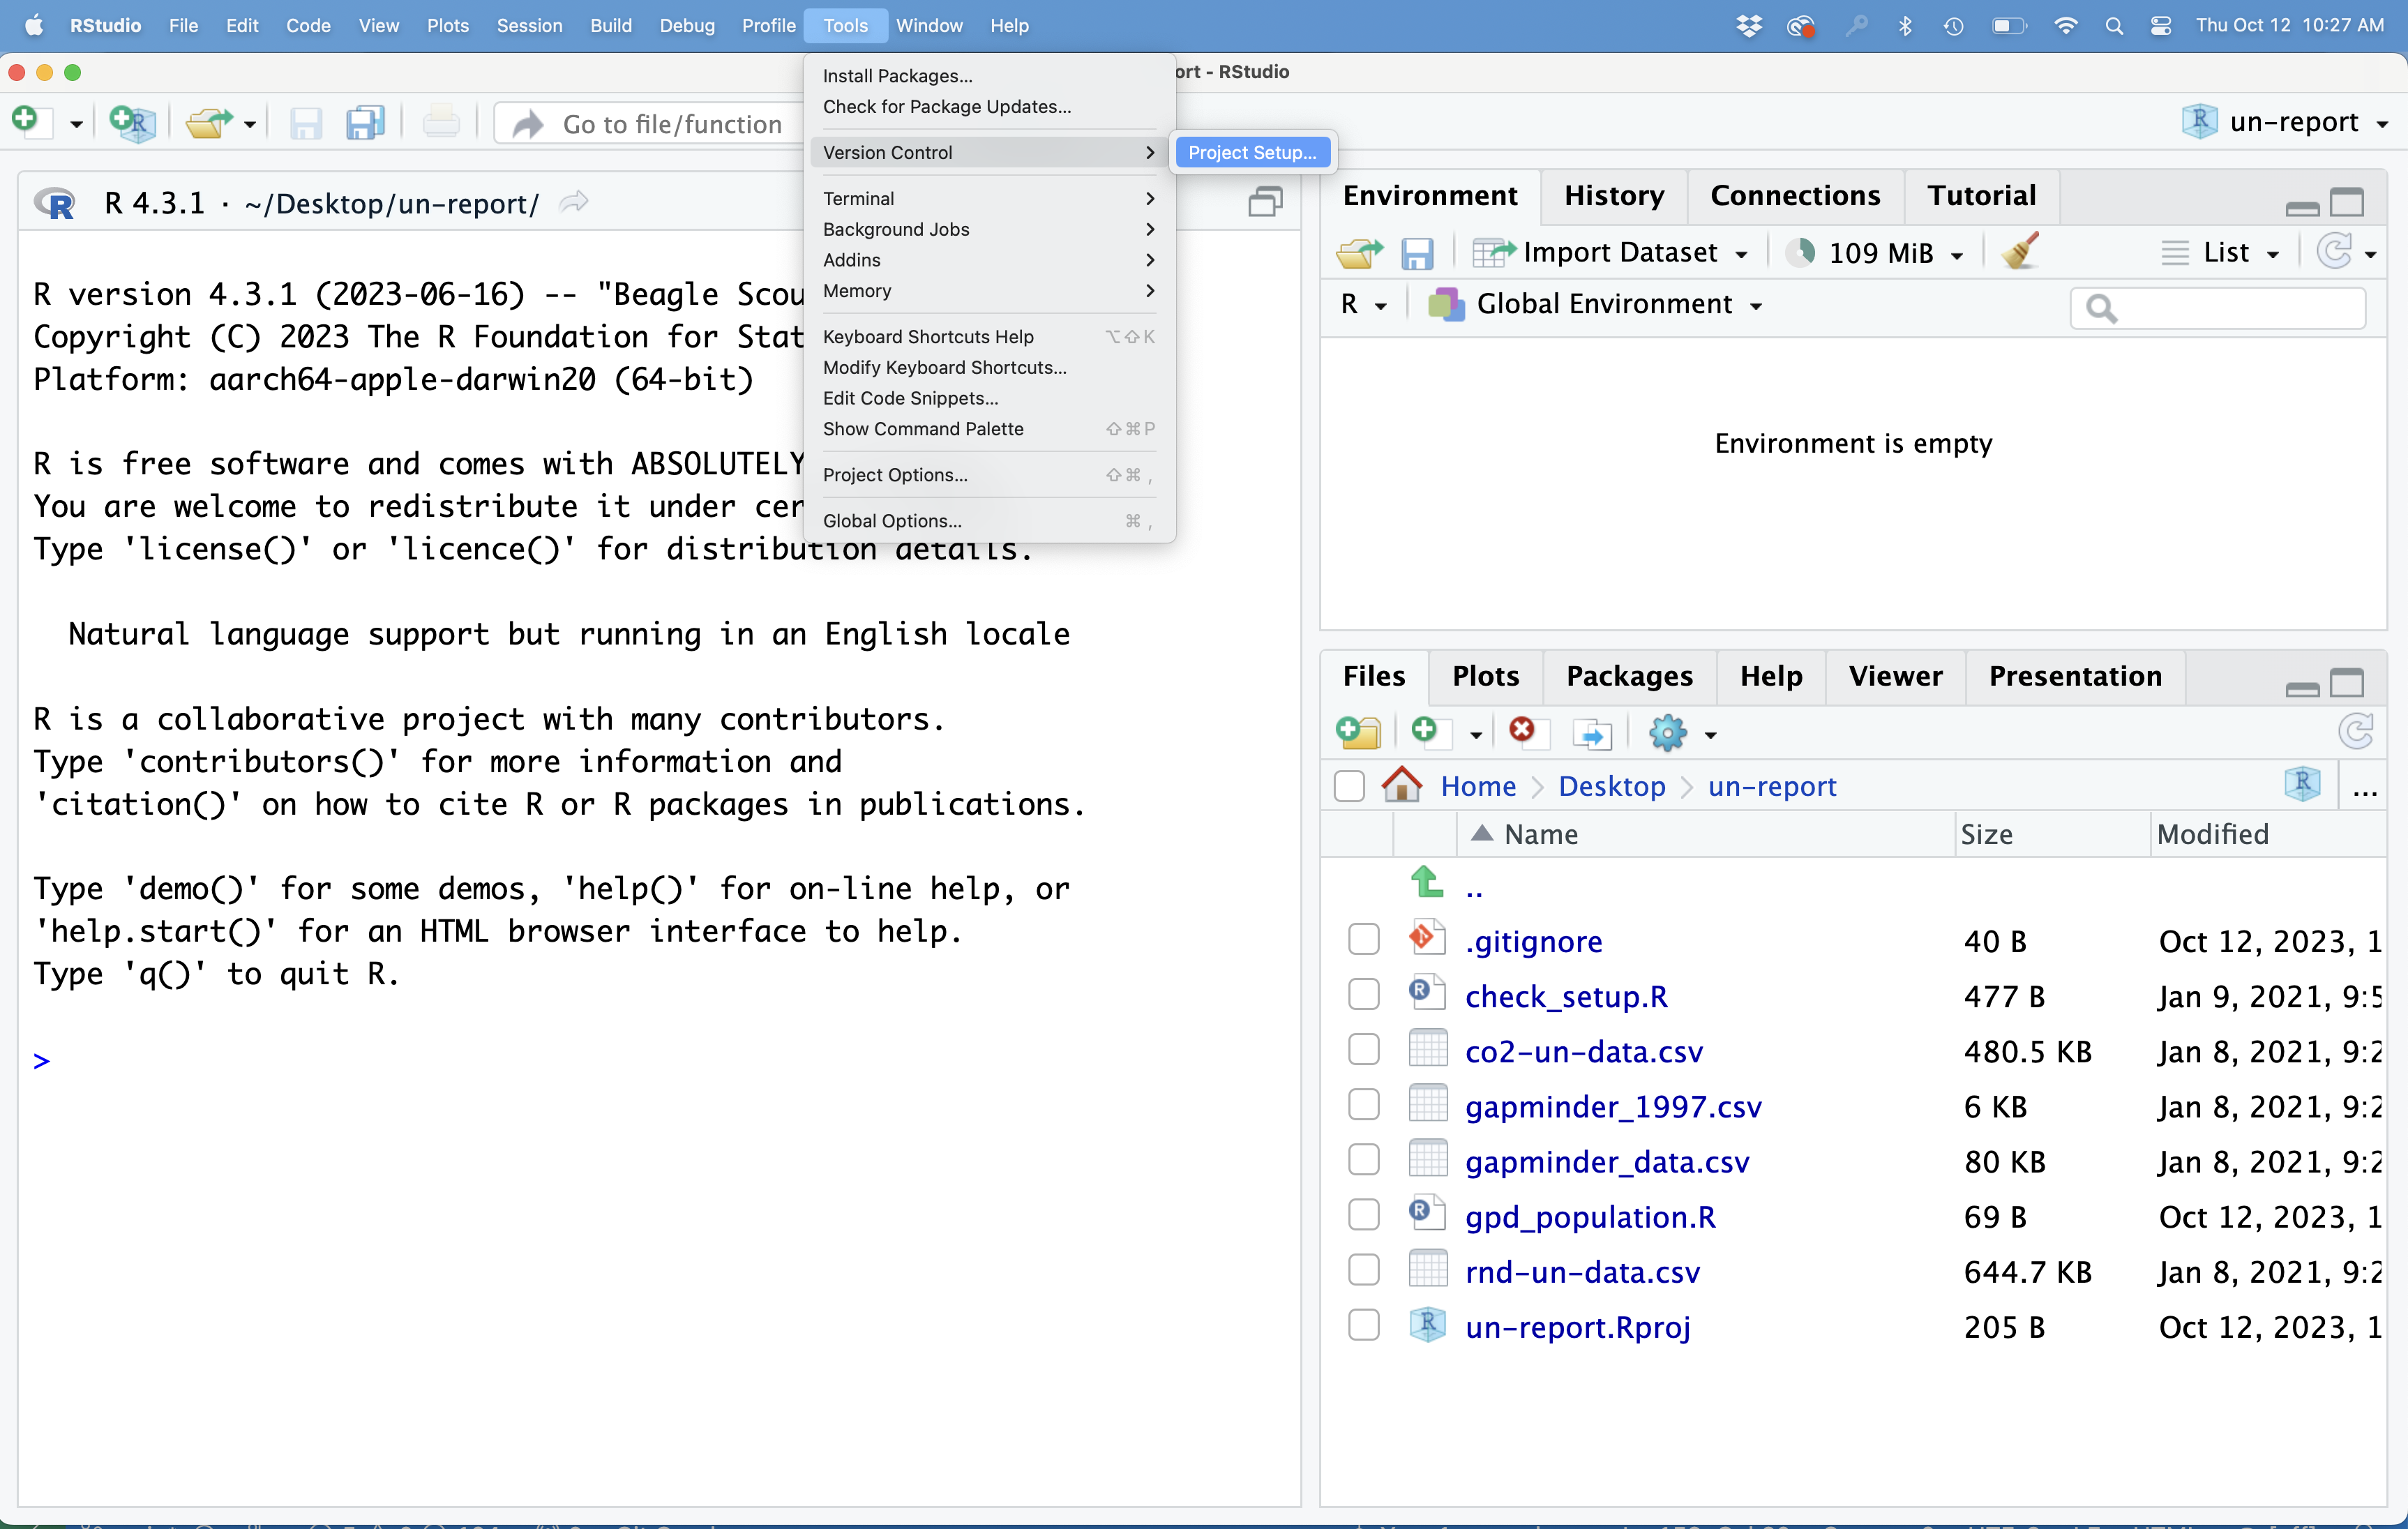Viewport: 2408px width, 1529px height.
Task: Refresh the Files pane listing
Action: tap(2356, 731)
